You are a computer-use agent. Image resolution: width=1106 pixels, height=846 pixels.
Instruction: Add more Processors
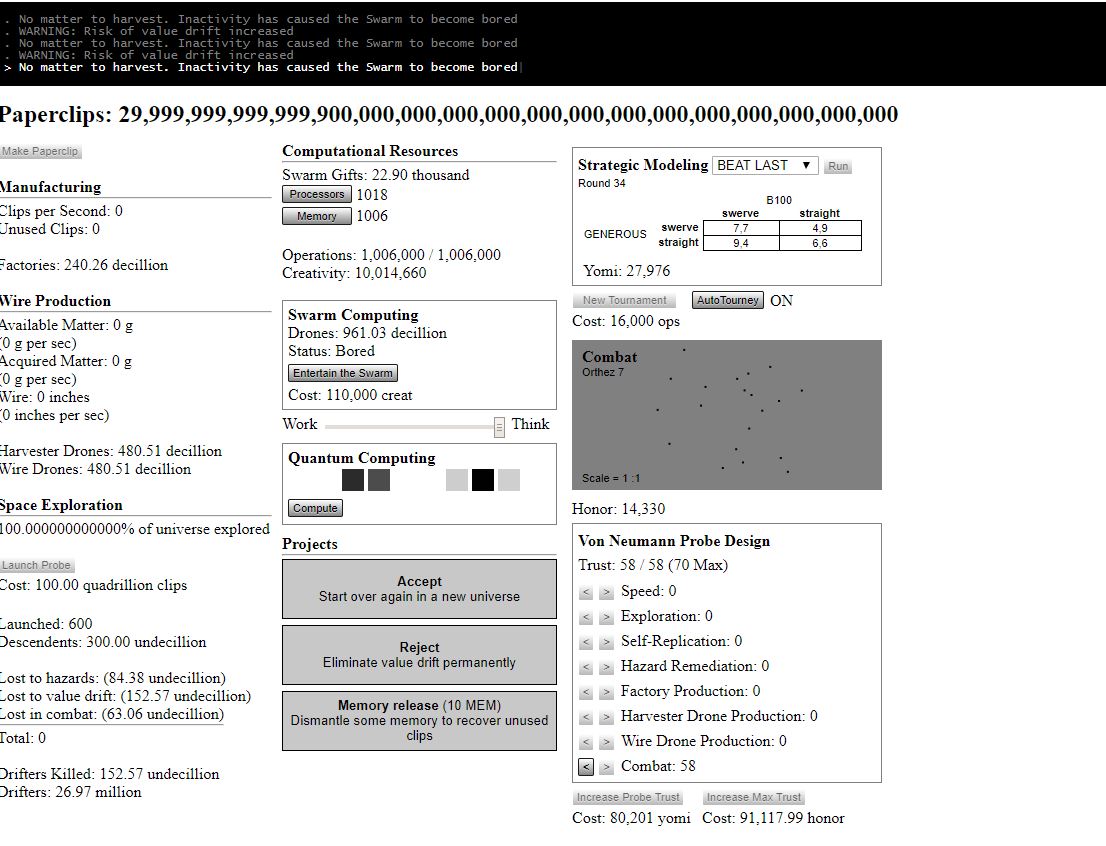(317, 194)
